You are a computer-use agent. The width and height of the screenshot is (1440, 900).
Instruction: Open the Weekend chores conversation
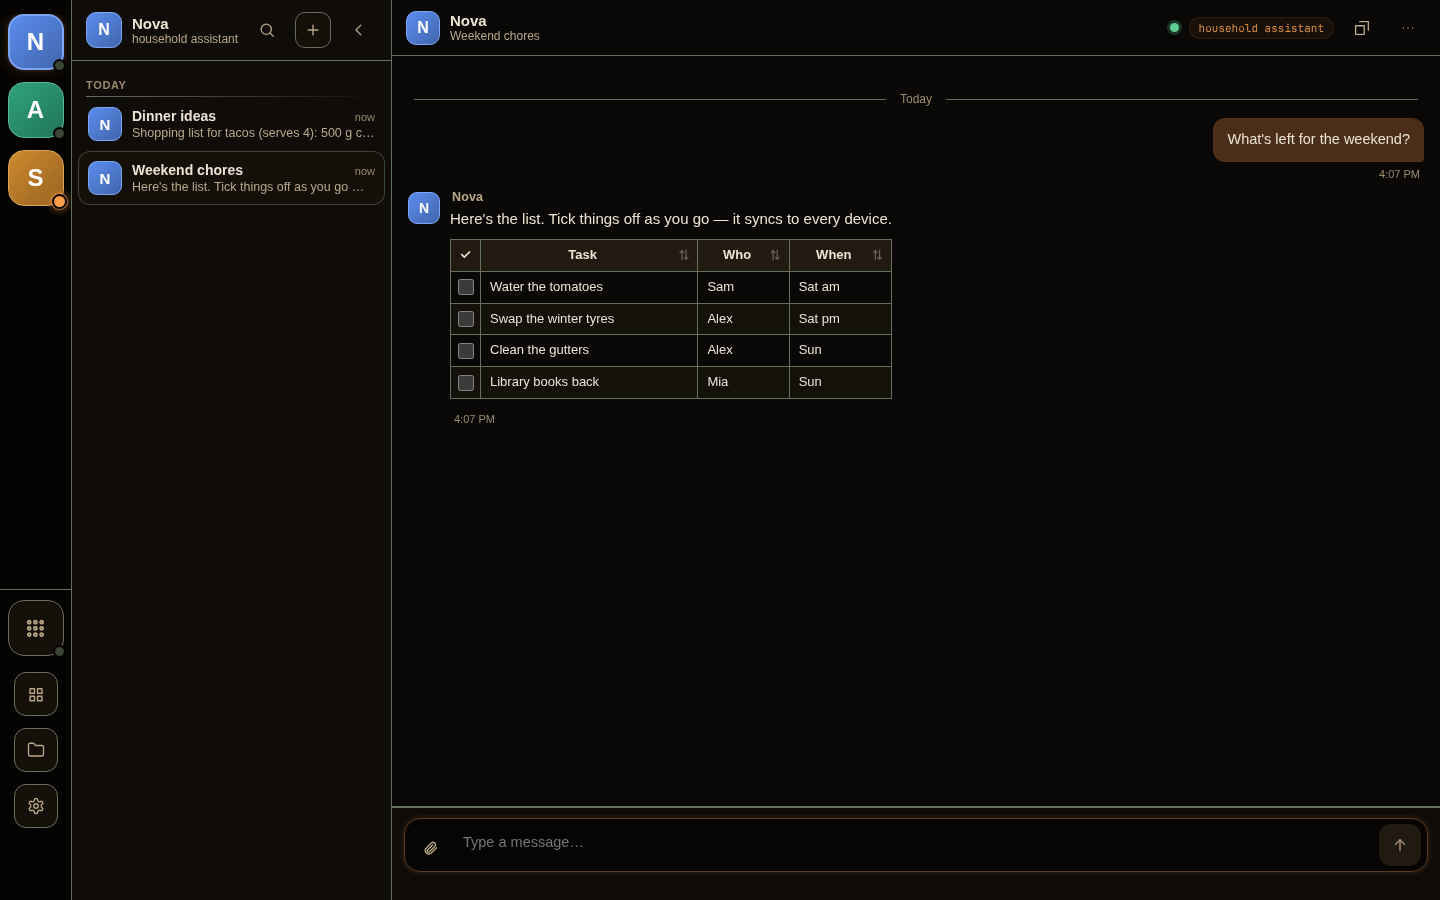click(232, 178)
